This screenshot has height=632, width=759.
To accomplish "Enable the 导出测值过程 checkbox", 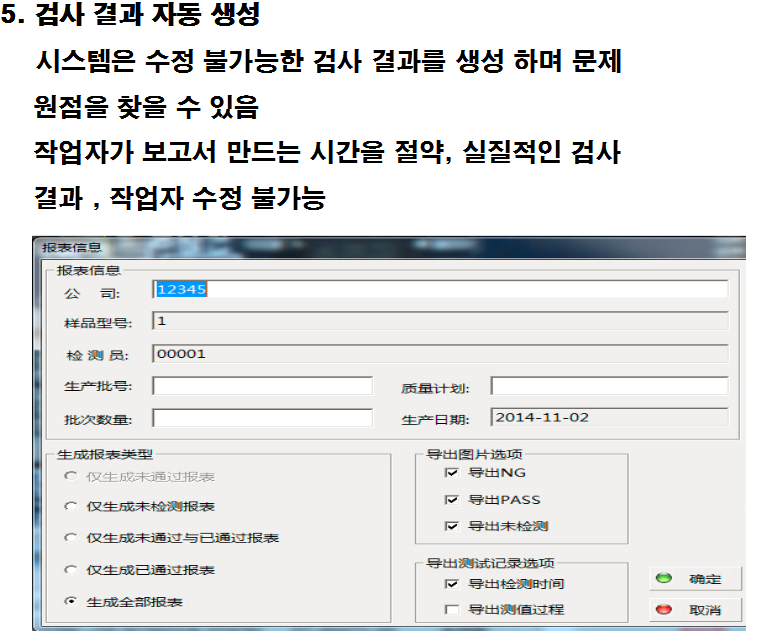I will [x=451, y=610].
